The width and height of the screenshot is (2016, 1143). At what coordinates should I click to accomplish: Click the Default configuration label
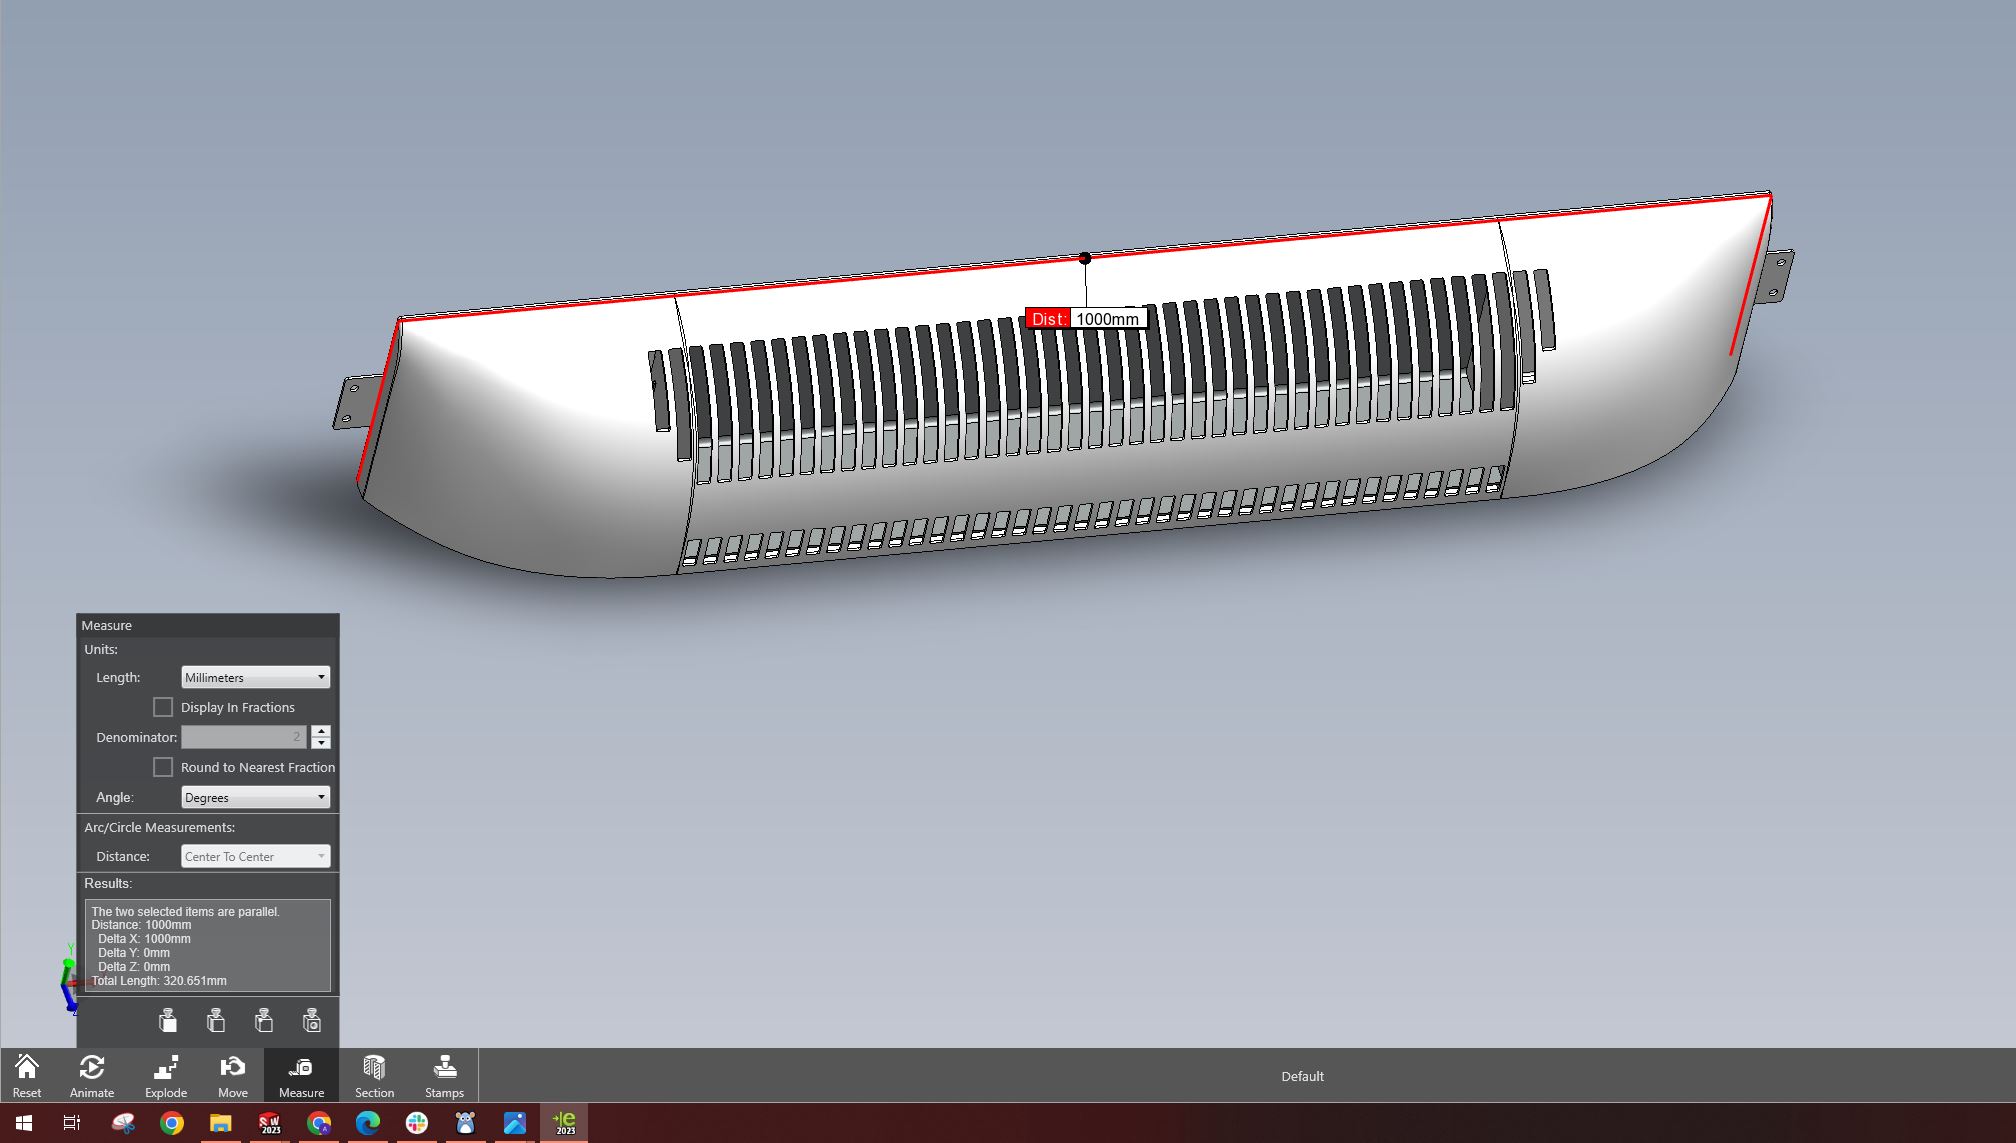1302,1076
